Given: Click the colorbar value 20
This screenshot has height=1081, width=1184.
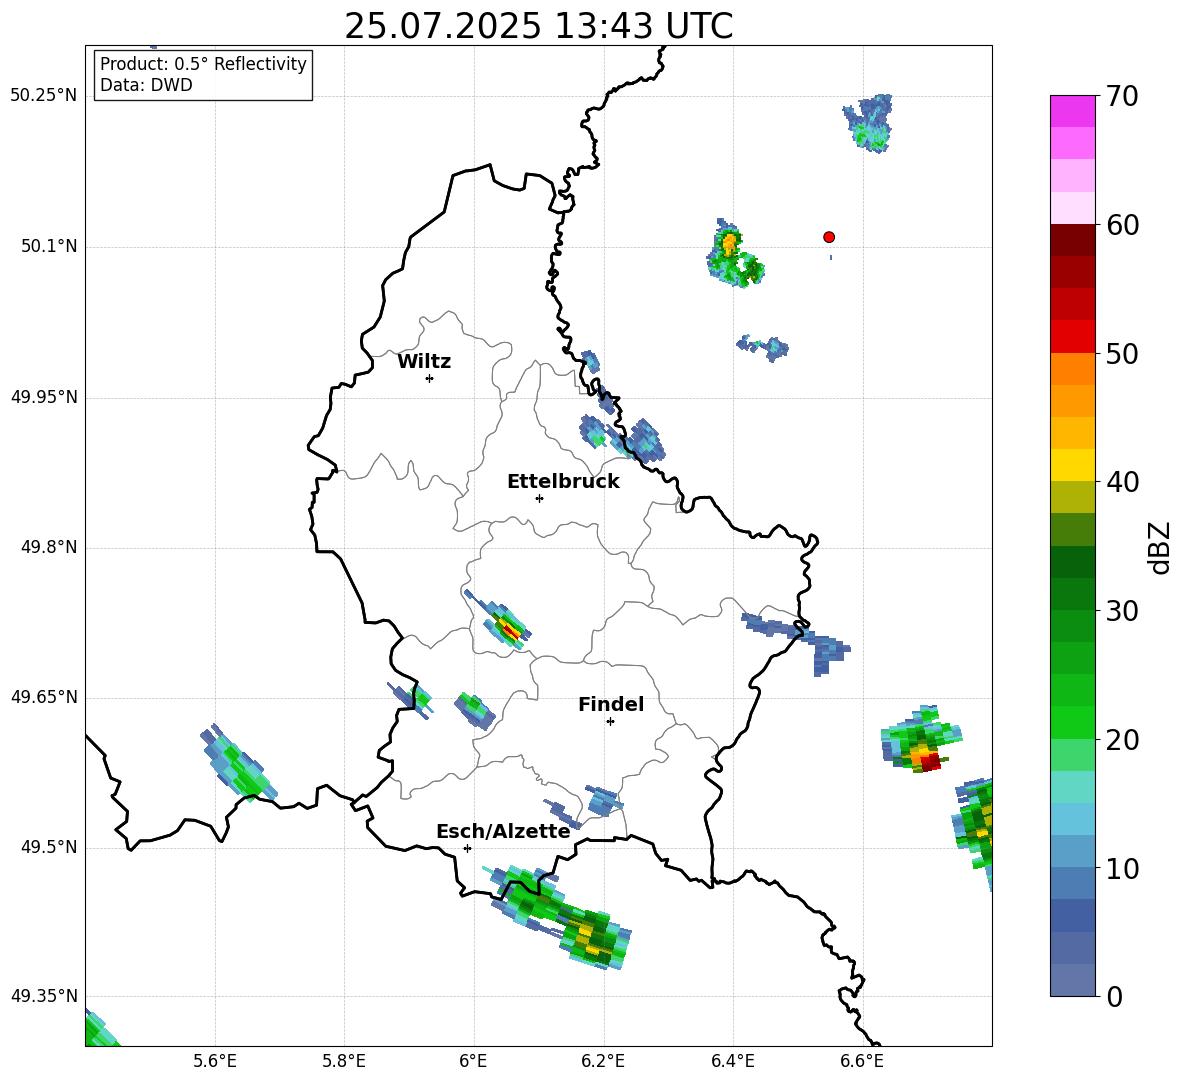Looking at the screenshot, I should pos(1122,740).
